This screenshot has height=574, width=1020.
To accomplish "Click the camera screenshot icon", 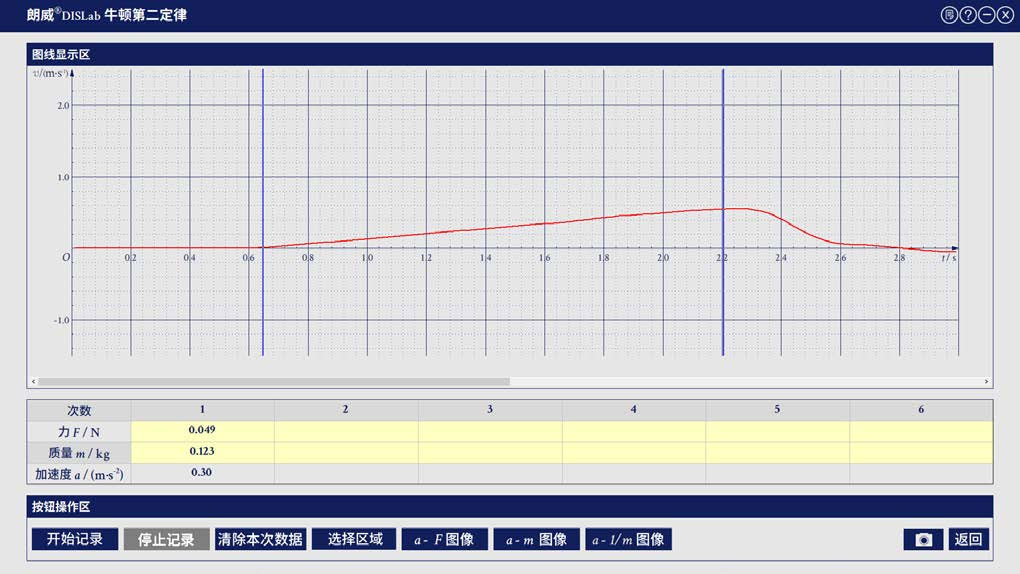I will point(923,540).
